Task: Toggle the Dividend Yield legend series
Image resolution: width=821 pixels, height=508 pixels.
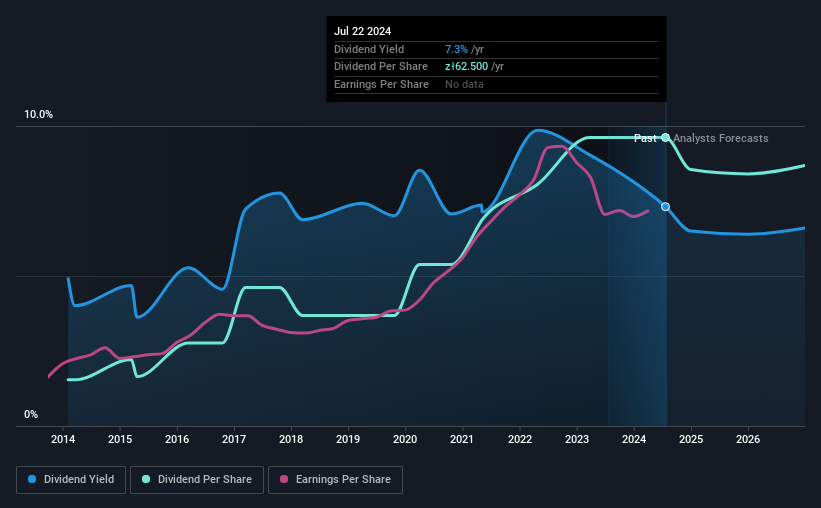Action: pos(71,480)
